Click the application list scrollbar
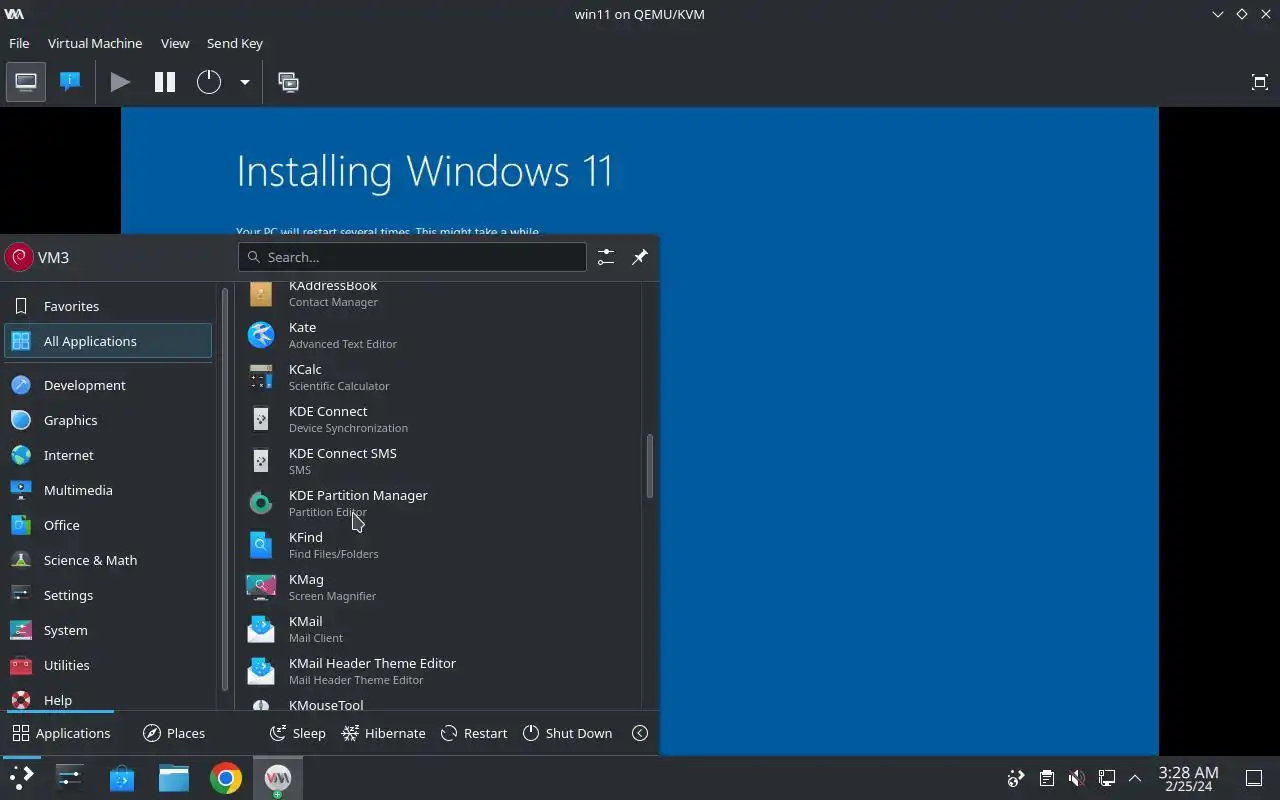The width and height of the screenshot is (1280, 800). coord(649,466)
